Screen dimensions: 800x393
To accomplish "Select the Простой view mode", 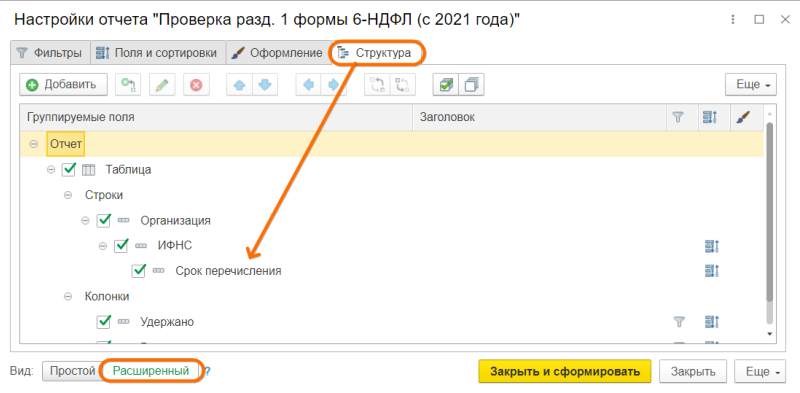I will pyautogui.click(x=71, y=371).
